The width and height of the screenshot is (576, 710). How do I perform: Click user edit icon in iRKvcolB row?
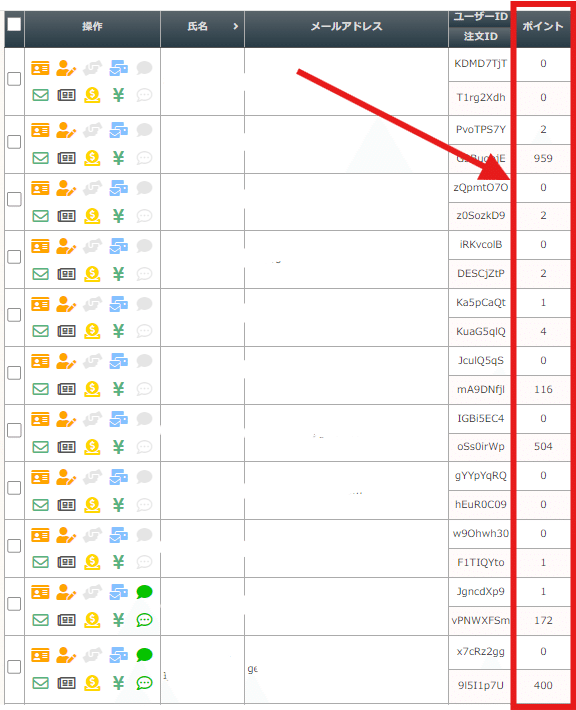pos(66,246)
